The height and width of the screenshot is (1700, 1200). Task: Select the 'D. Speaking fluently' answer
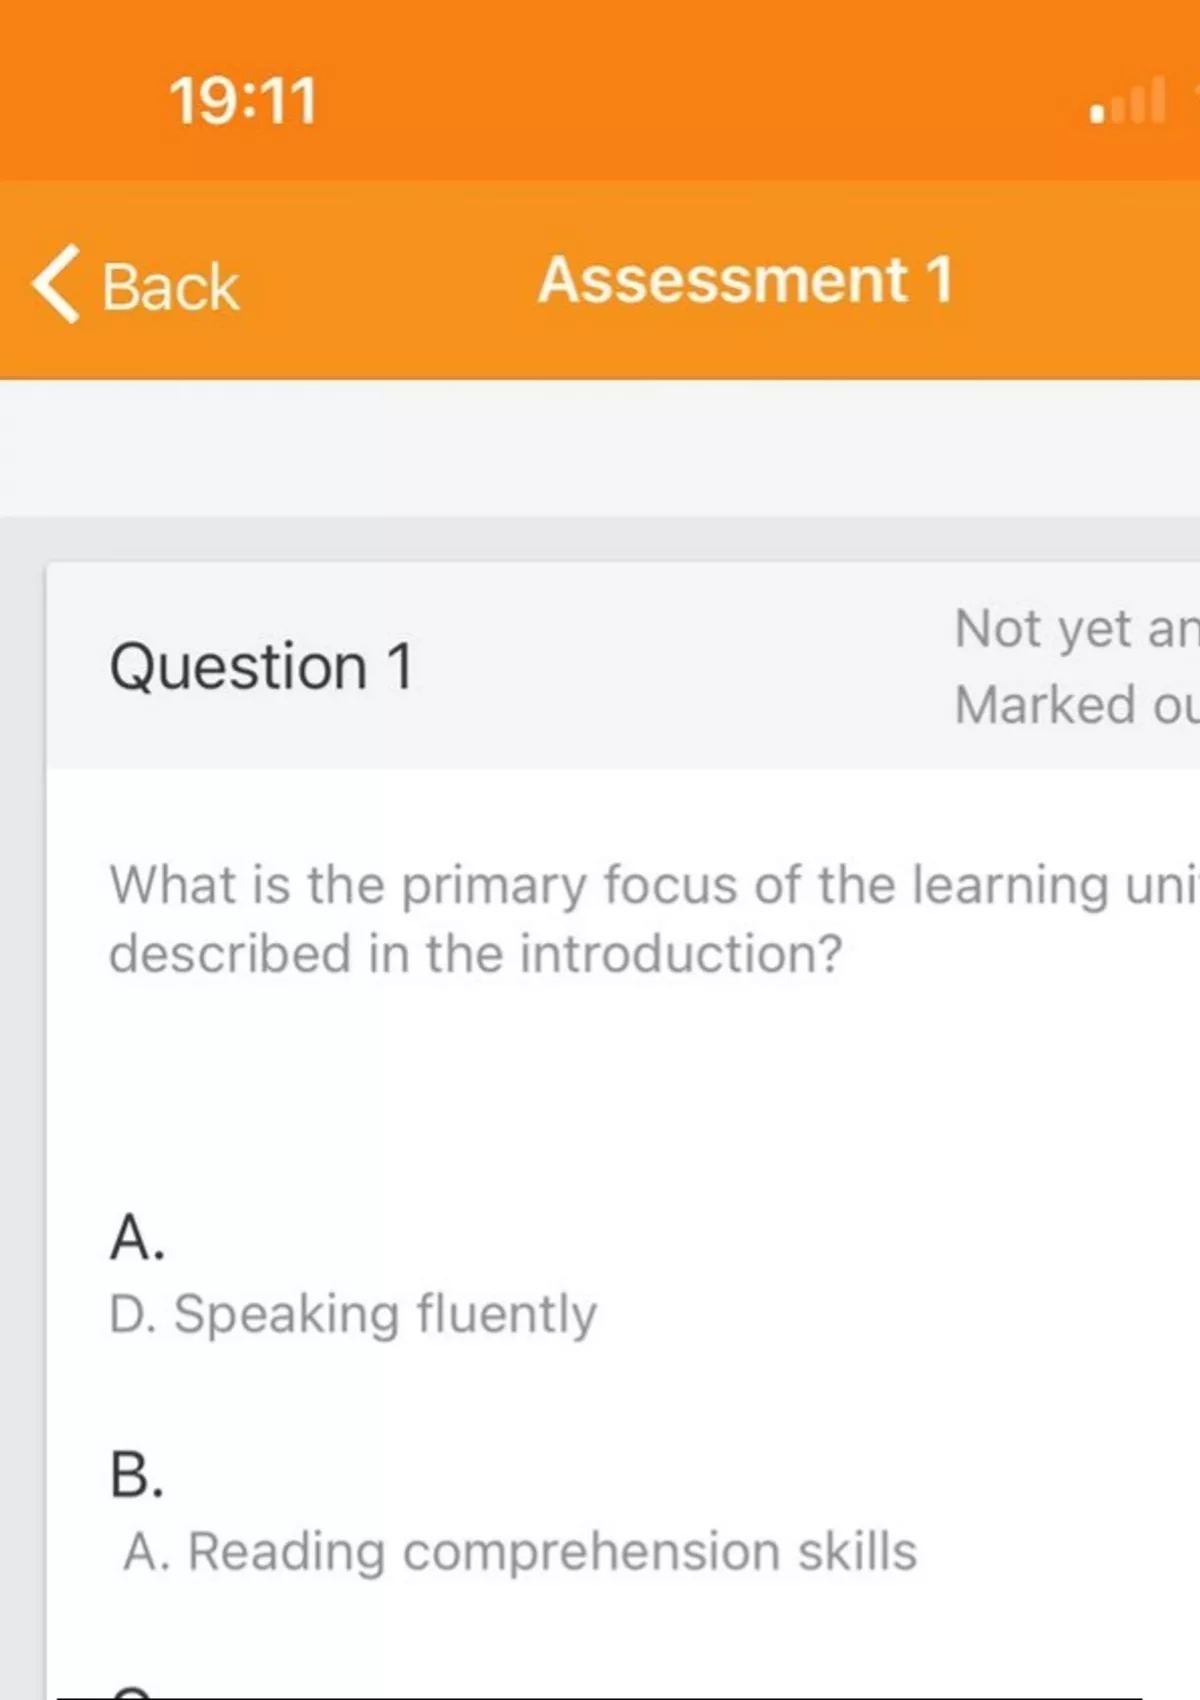(x=353, y=1313)
